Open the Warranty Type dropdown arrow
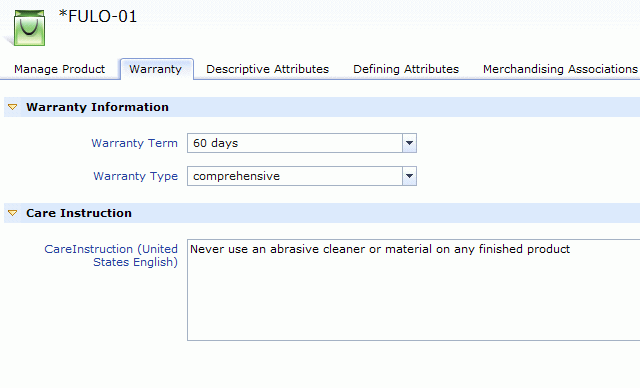This screenshot has height=388, width=640. click(409, 176)
